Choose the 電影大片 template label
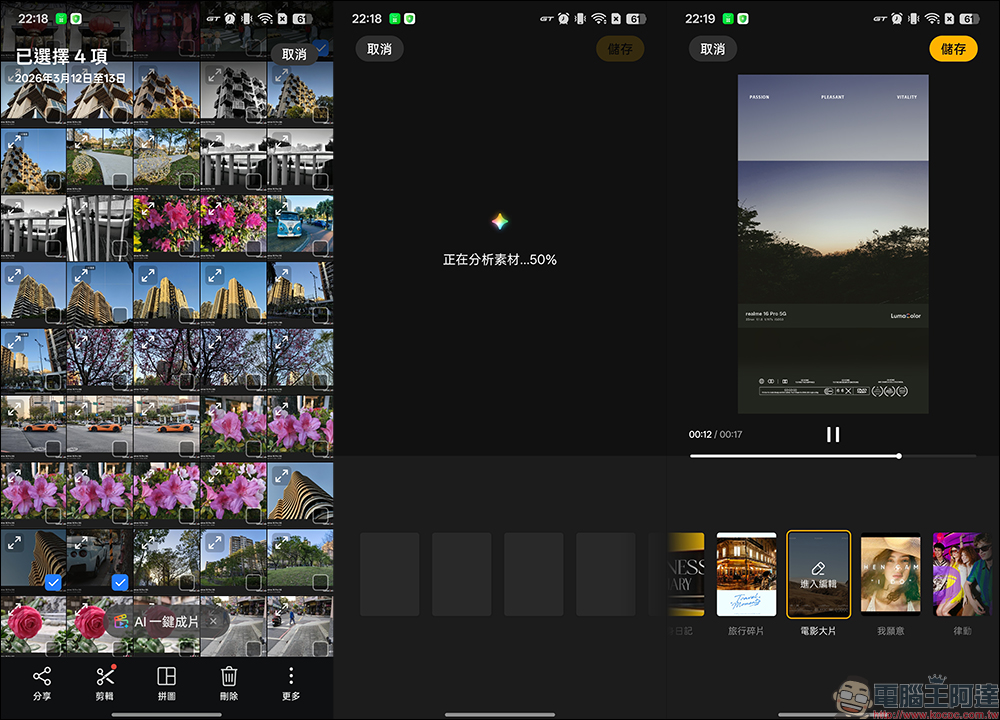Viewport: 1000px width, 720px height. 818,631
